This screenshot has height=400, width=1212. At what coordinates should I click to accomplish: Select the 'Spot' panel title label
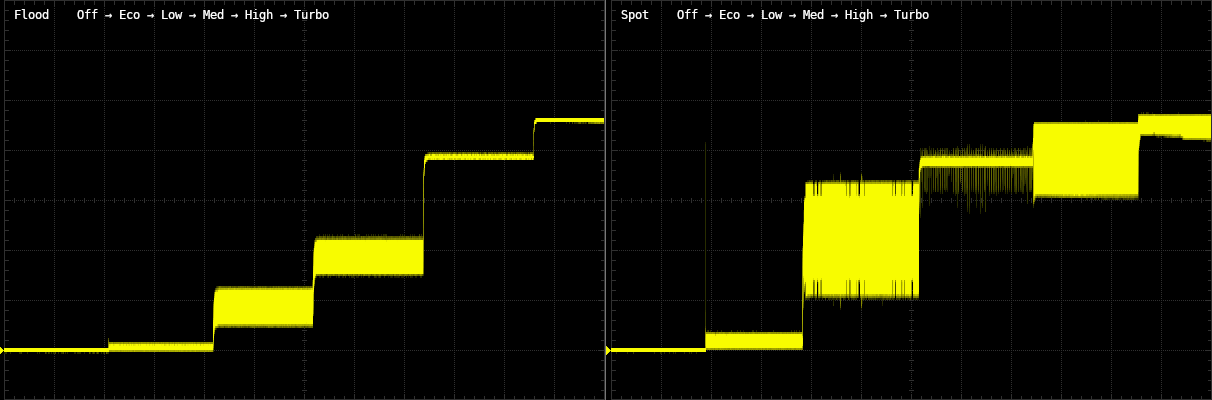click(634, 15)
